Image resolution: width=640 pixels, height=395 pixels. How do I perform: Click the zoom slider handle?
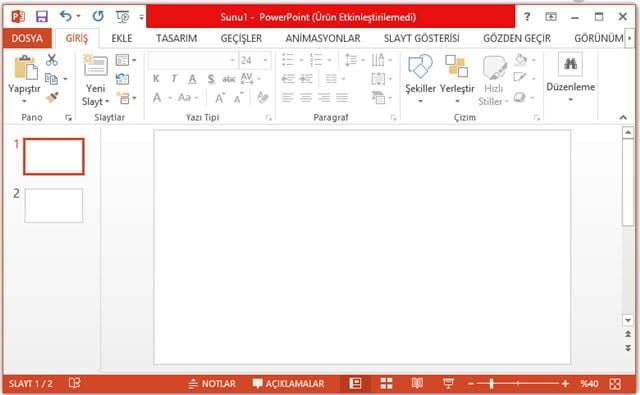[x=491, y=383]
